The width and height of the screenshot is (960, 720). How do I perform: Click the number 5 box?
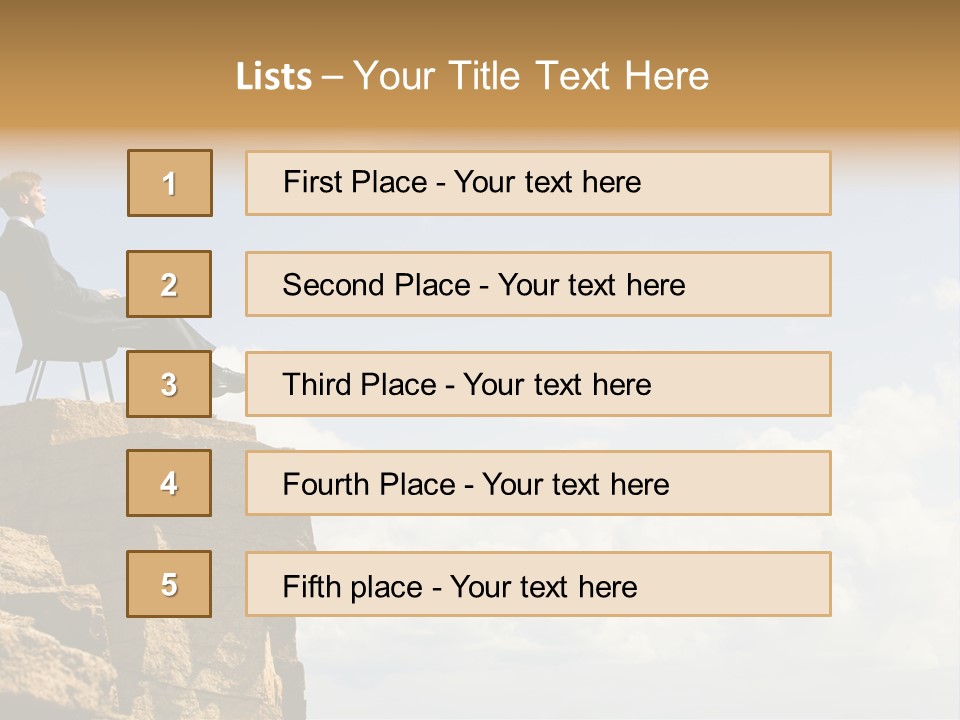[169, 584]
